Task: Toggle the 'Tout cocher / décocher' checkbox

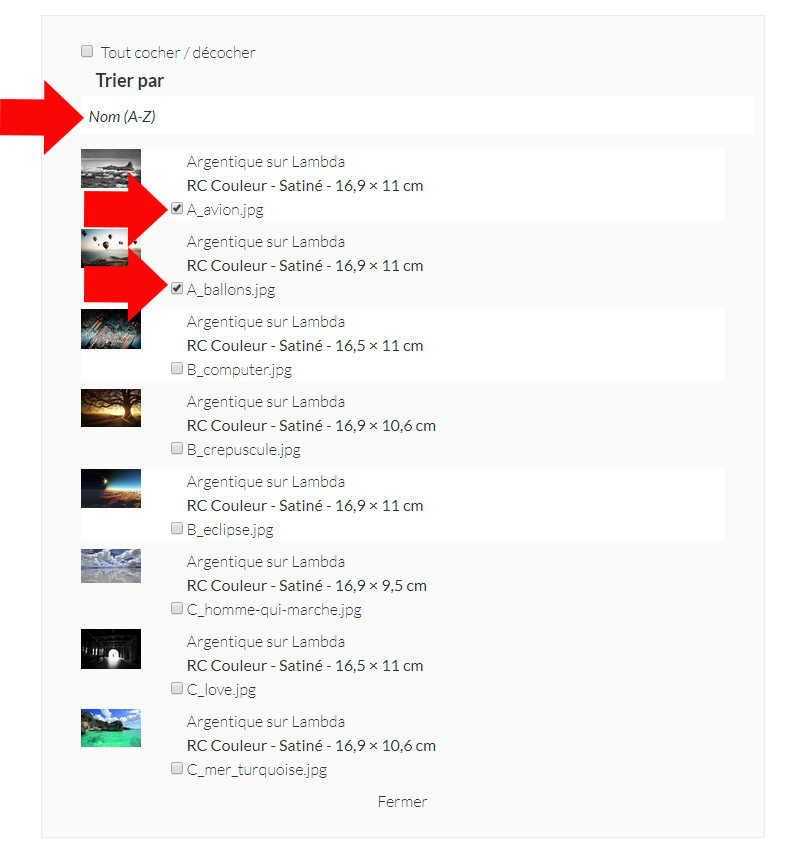Action: pos(87,51)
